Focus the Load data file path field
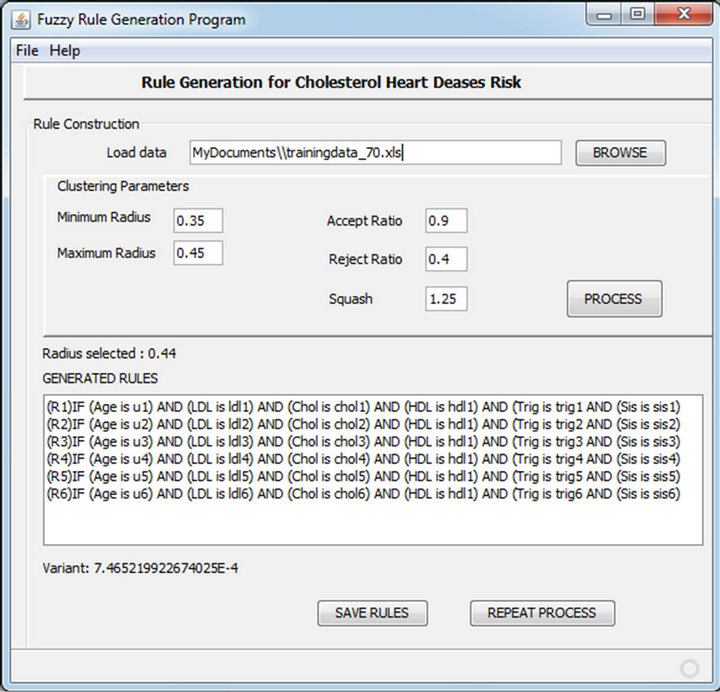 point(376,152)
